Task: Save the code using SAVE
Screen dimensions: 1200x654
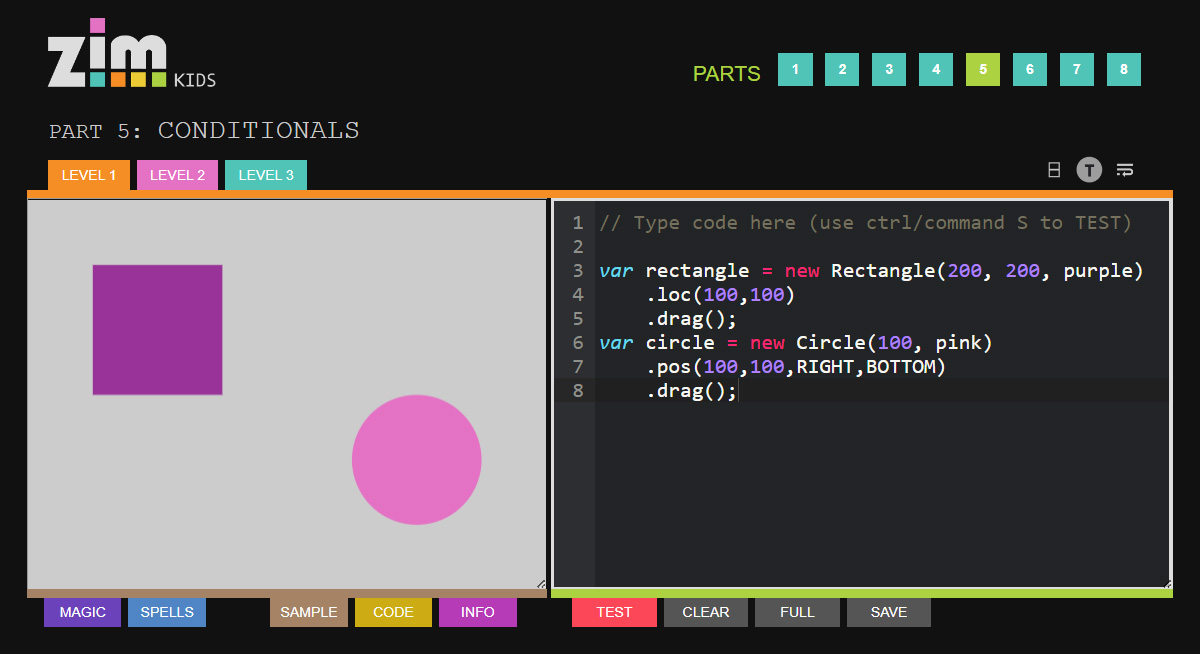Action: (x=889, y=612)
